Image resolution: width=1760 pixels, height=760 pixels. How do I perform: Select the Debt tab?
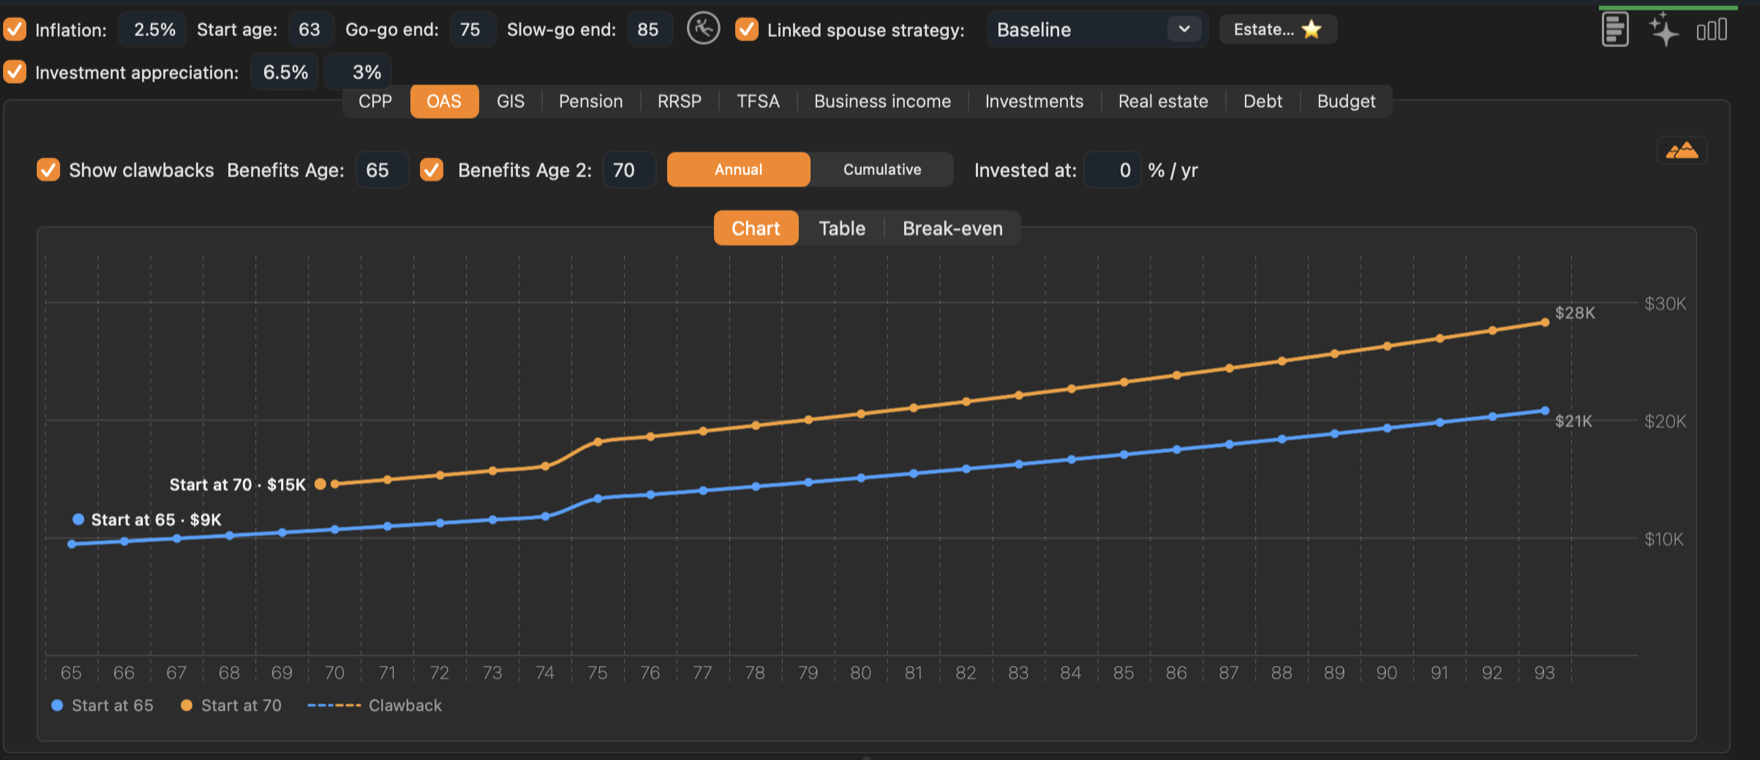pos(1262,101)
